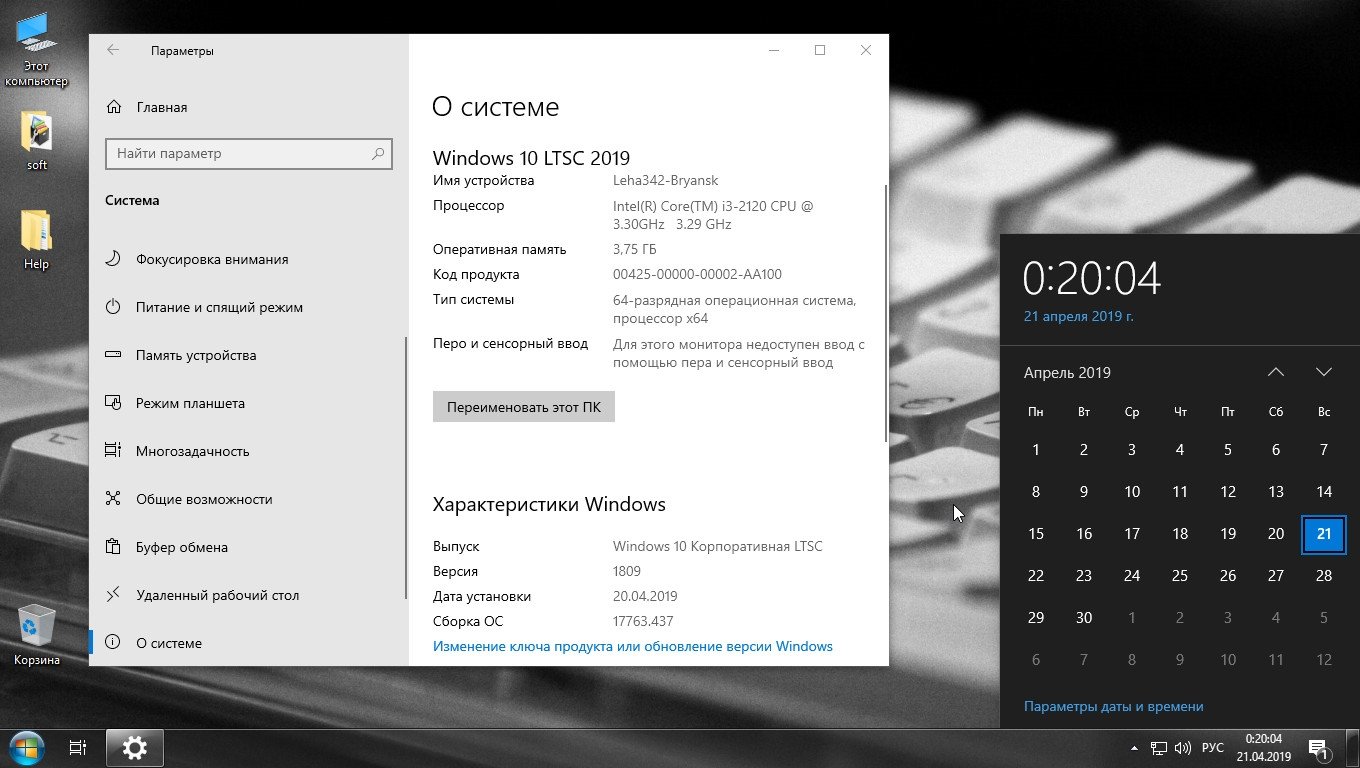The image size is (1360, 768).
Task: Click the 21 апреля 2019 г. date link
Action: tap(1079, 316)
